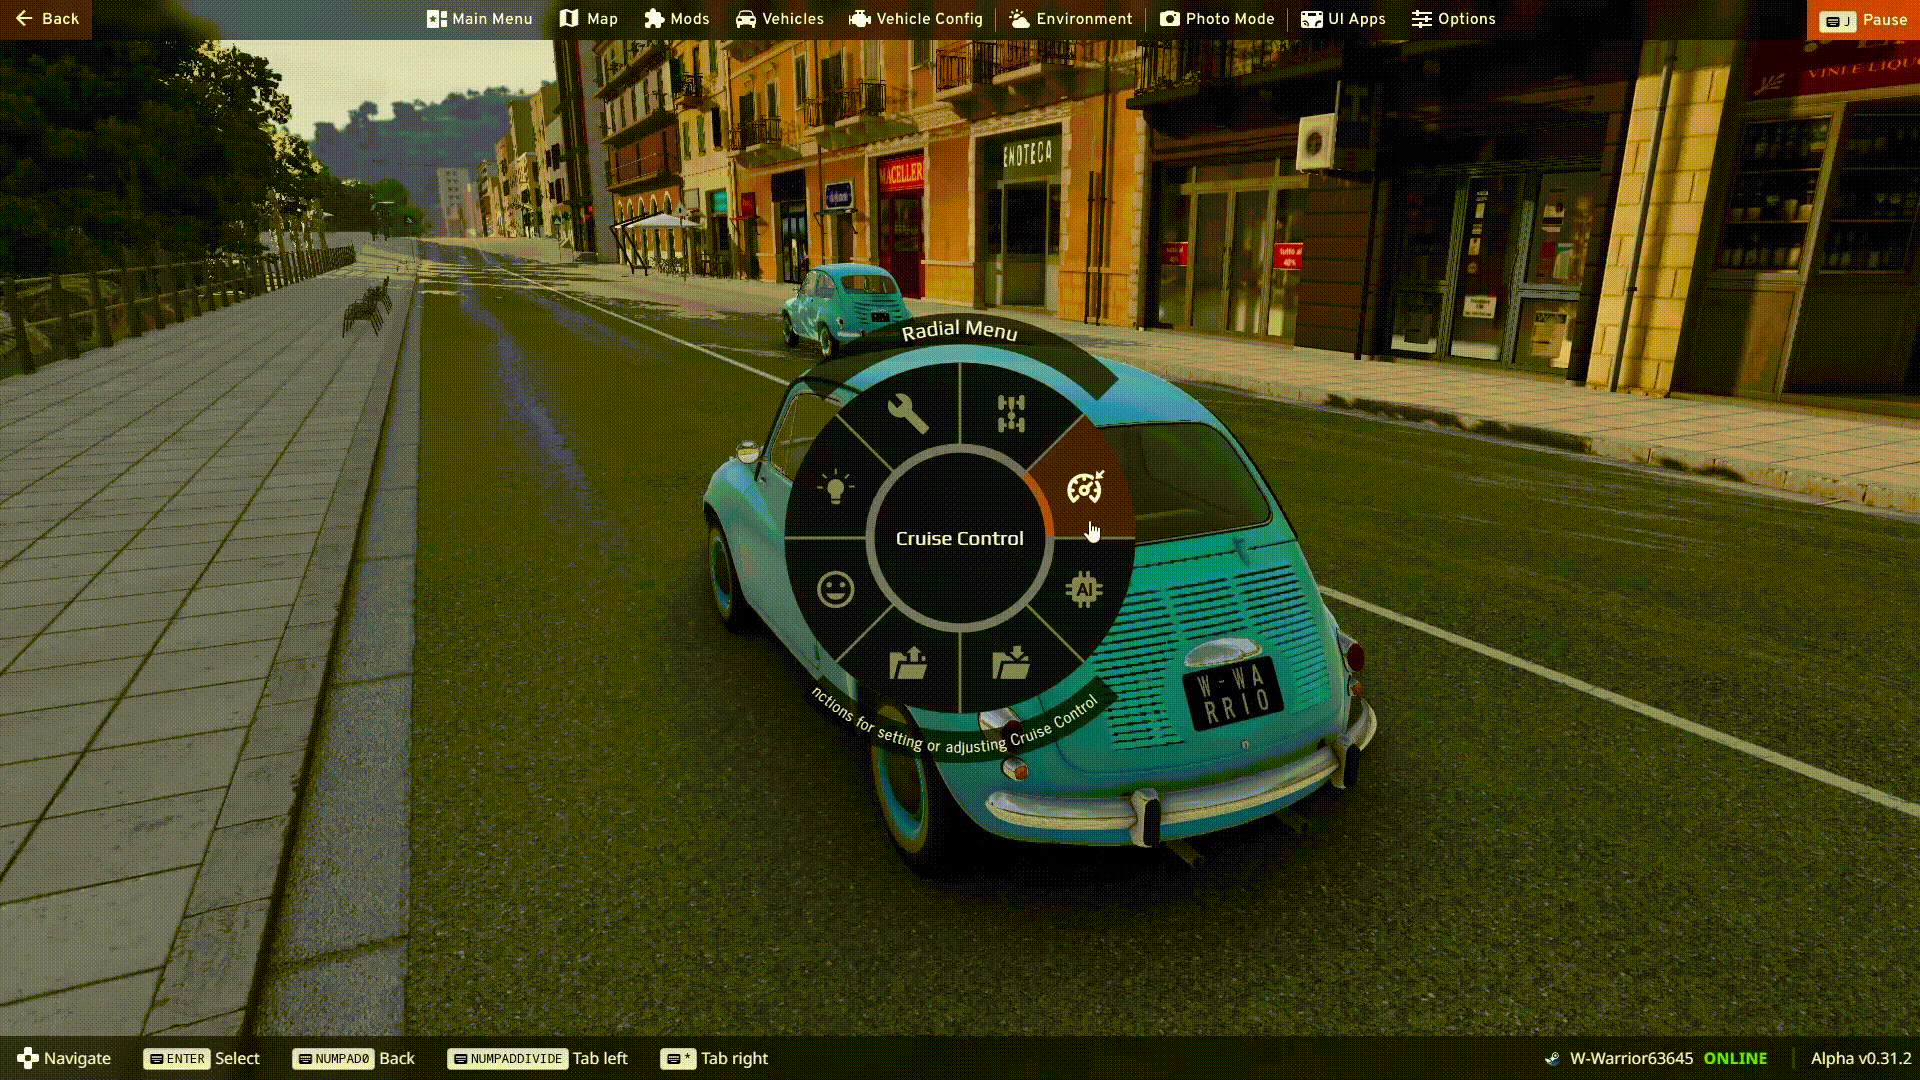
Task: Open the Environment menu
Action: click(x=1070, y=19)
